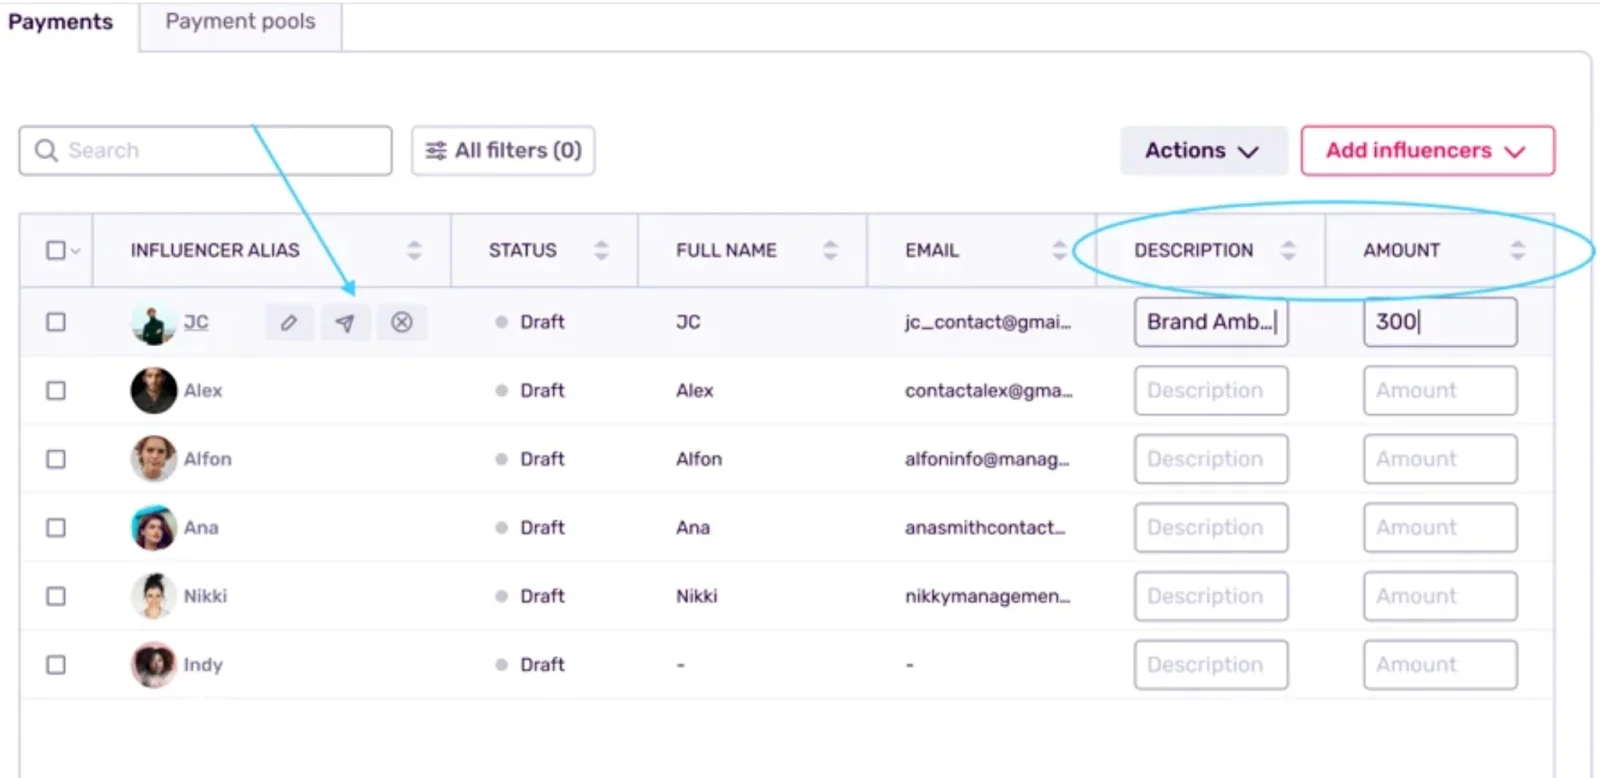Select the checkbox for Alex's row
Image resolution: width=1600 pixels, height=778 pixels.
[56, 390]
